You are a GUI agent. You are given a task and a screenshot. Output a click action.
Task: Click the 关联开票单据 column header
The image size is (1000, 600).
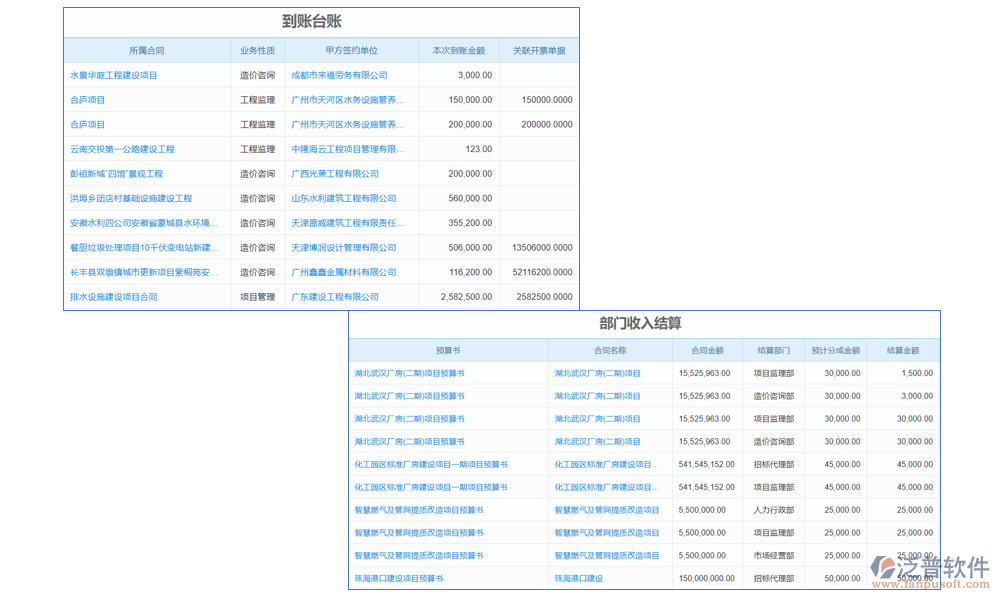point(538,50)
